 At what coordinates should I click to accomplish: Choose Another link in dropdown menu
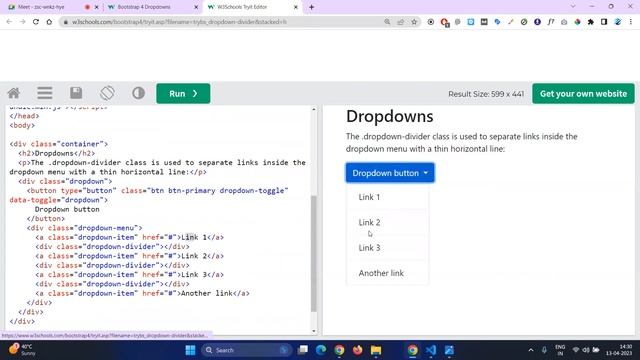pos(387,273)
